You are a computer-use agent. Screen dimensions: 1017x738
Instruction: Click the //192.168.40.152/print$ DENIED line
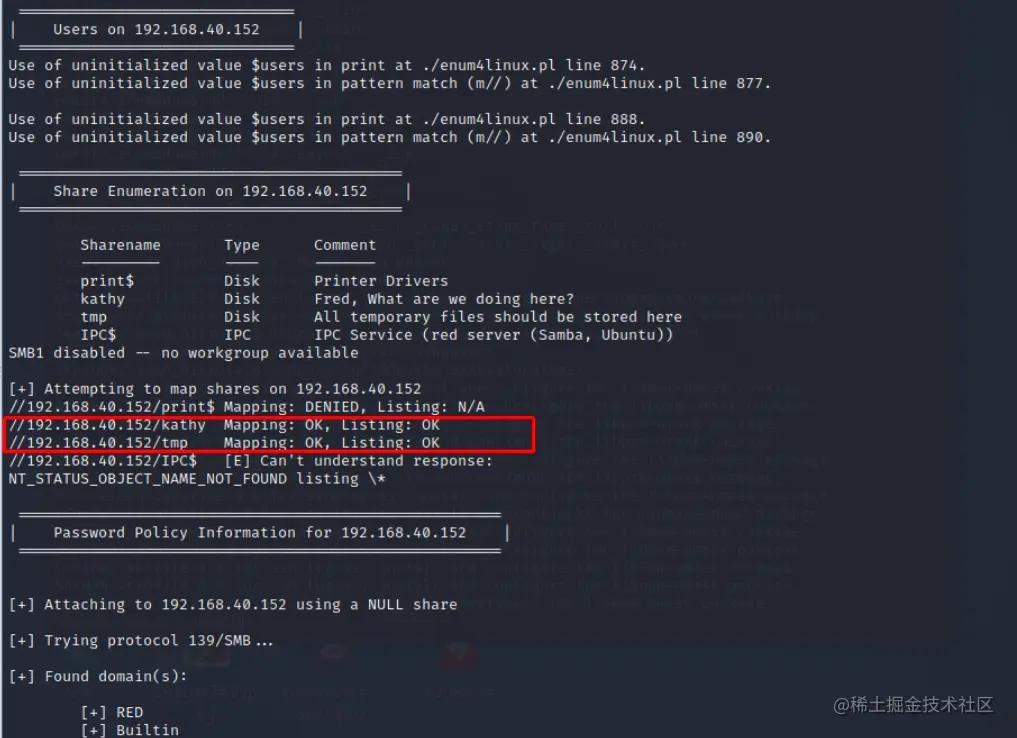pyautogui.click(x=246, y=407)
